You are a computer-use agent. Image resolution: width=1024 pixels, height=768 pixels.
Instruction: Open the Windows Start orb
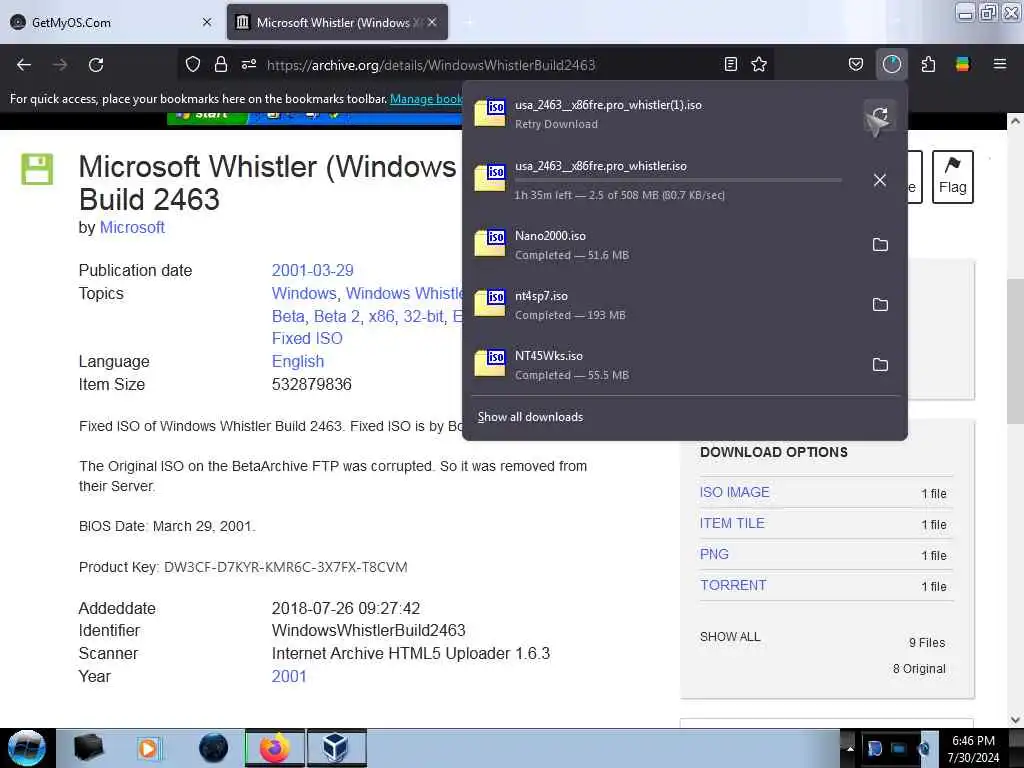click(27, 748)
